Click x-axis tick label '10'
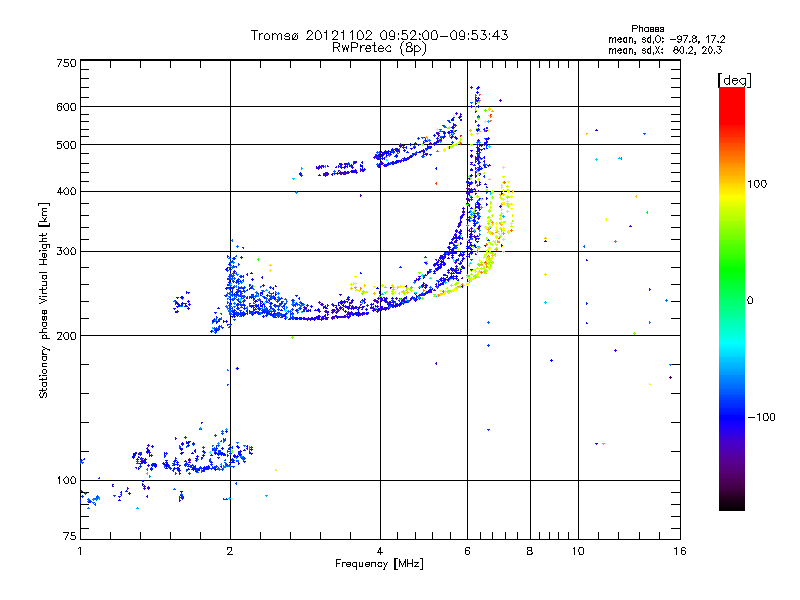Screen dimensions: 800x600 click(x=578, y=551)
